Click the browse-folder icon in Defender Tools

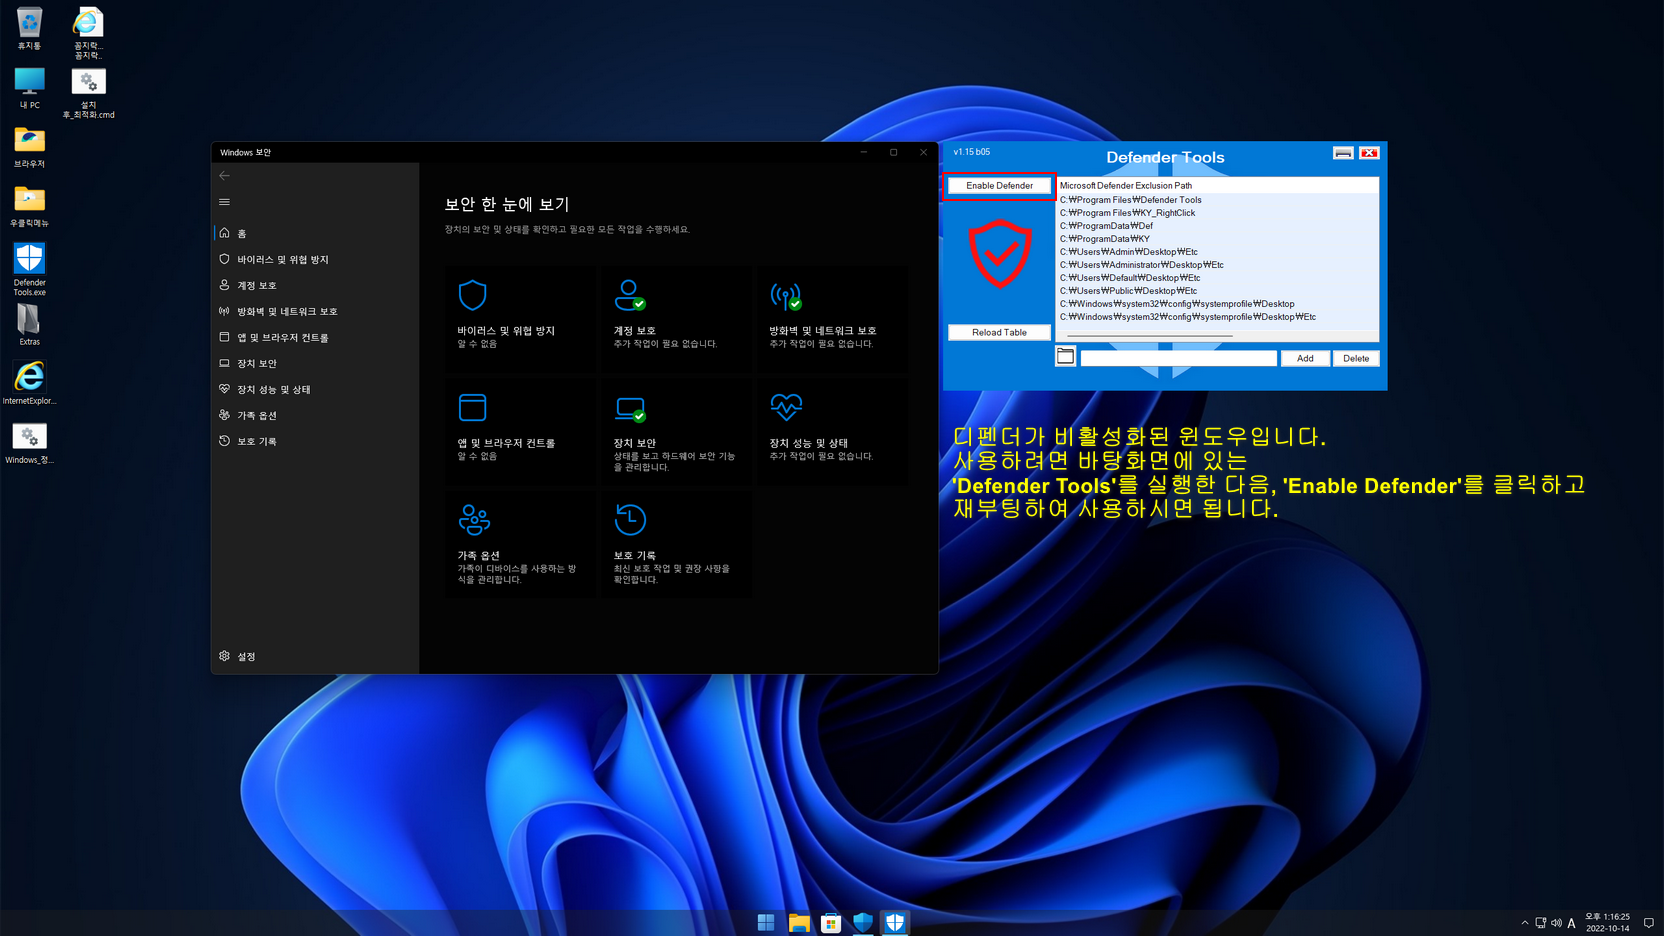(1065, 357)
